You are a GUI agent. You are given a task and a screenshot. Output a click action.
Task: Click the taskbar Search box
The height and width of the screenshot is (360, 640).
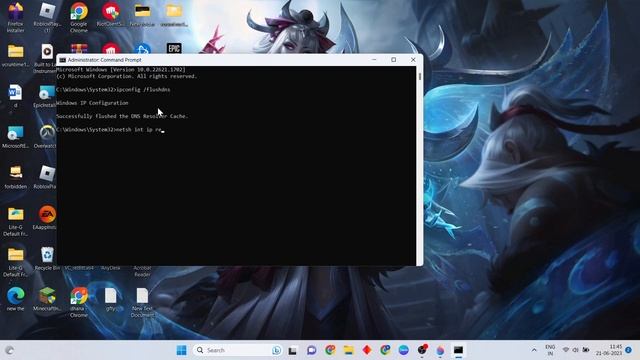pos(238,350)
